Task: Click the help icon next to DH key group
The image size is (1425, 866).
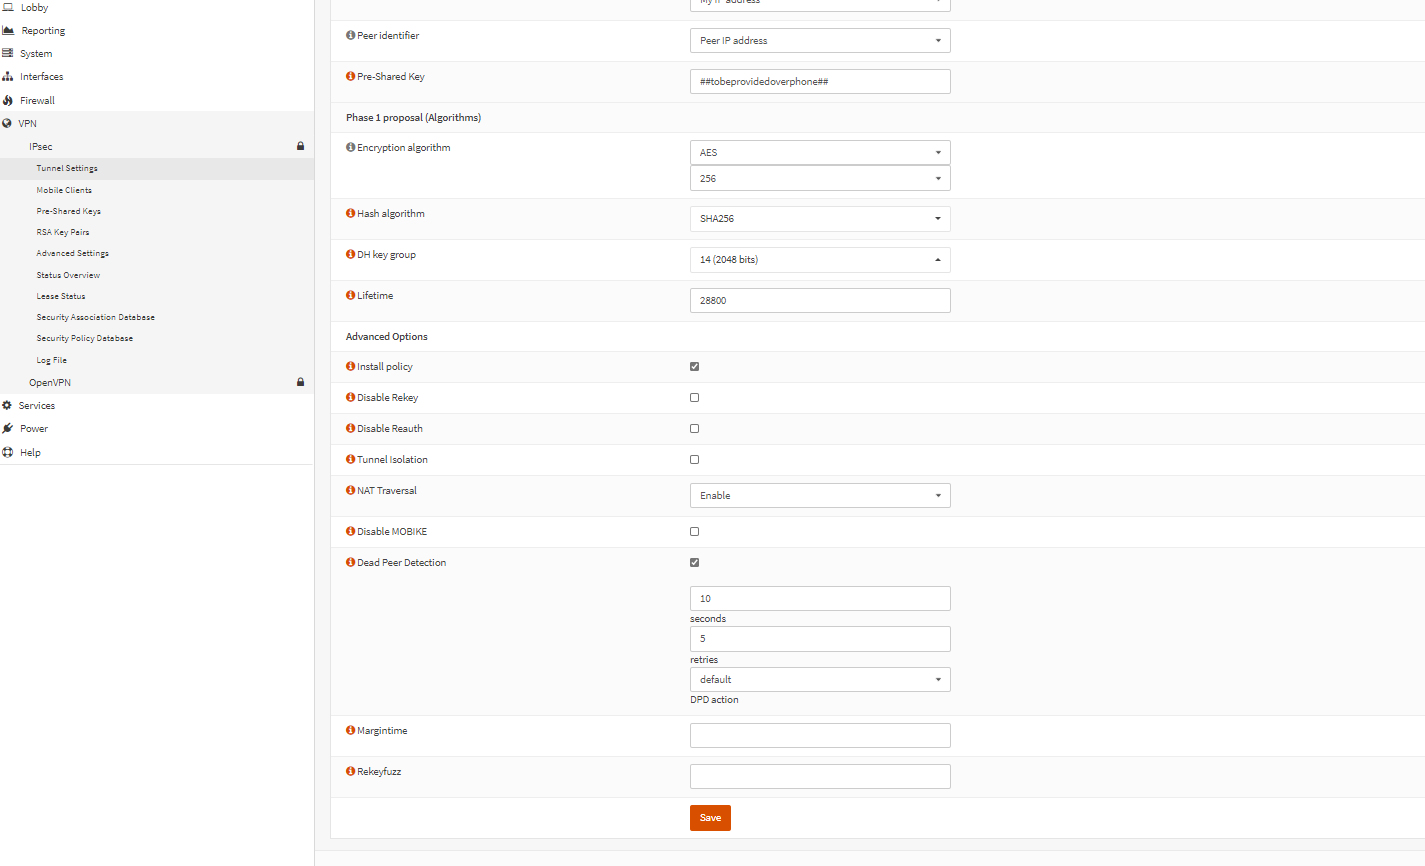Action: point(351,255)
